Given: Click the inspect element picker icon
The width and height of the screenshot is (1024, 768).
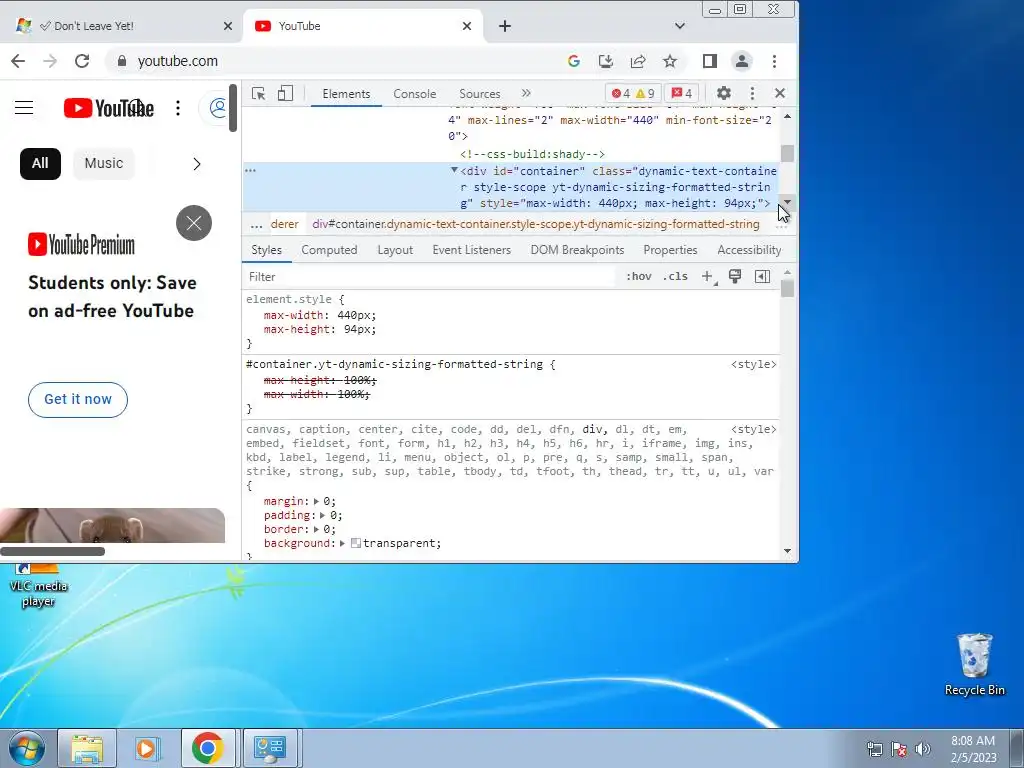Looking at the screenshot, I should 259,93.
